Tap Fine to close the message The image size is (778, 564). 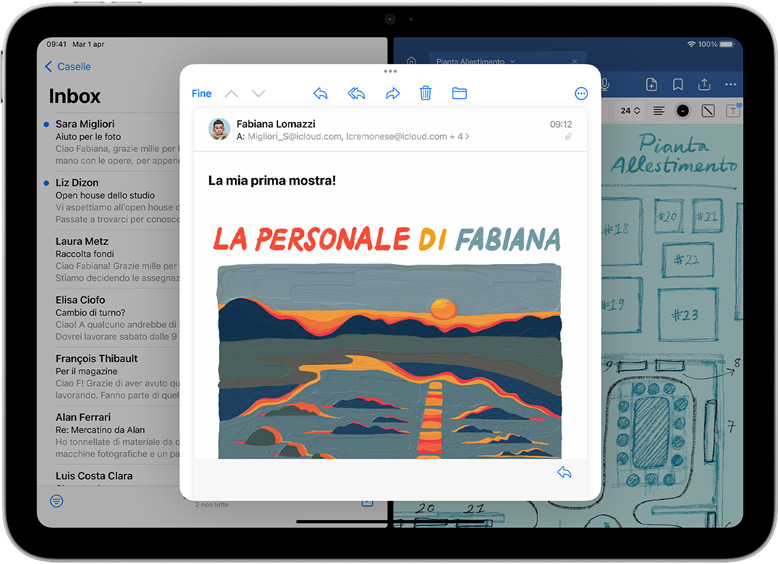click(202, 93)
